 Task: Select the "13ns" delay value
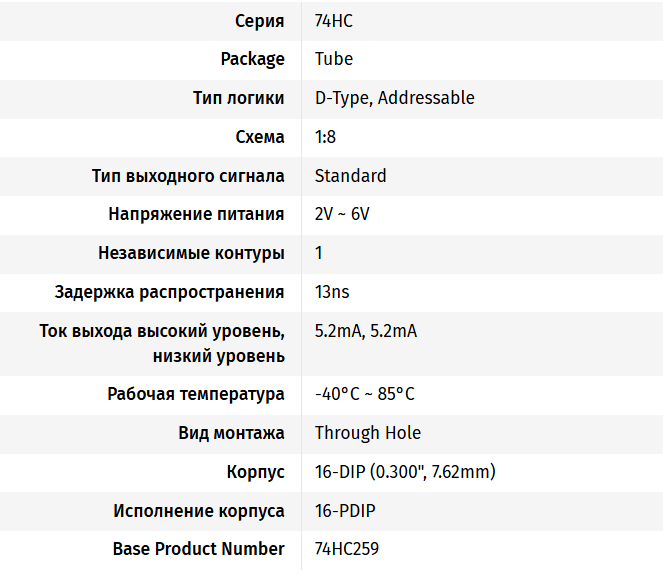click(x=332, y=293)
